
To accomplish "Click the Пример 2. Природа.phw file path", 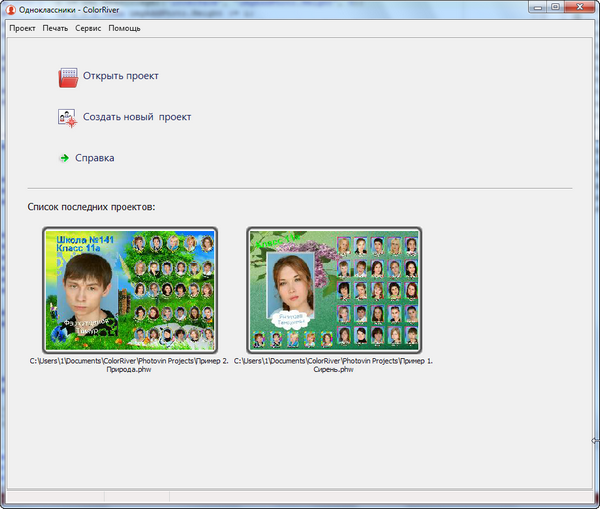I will tap(129, 365).
